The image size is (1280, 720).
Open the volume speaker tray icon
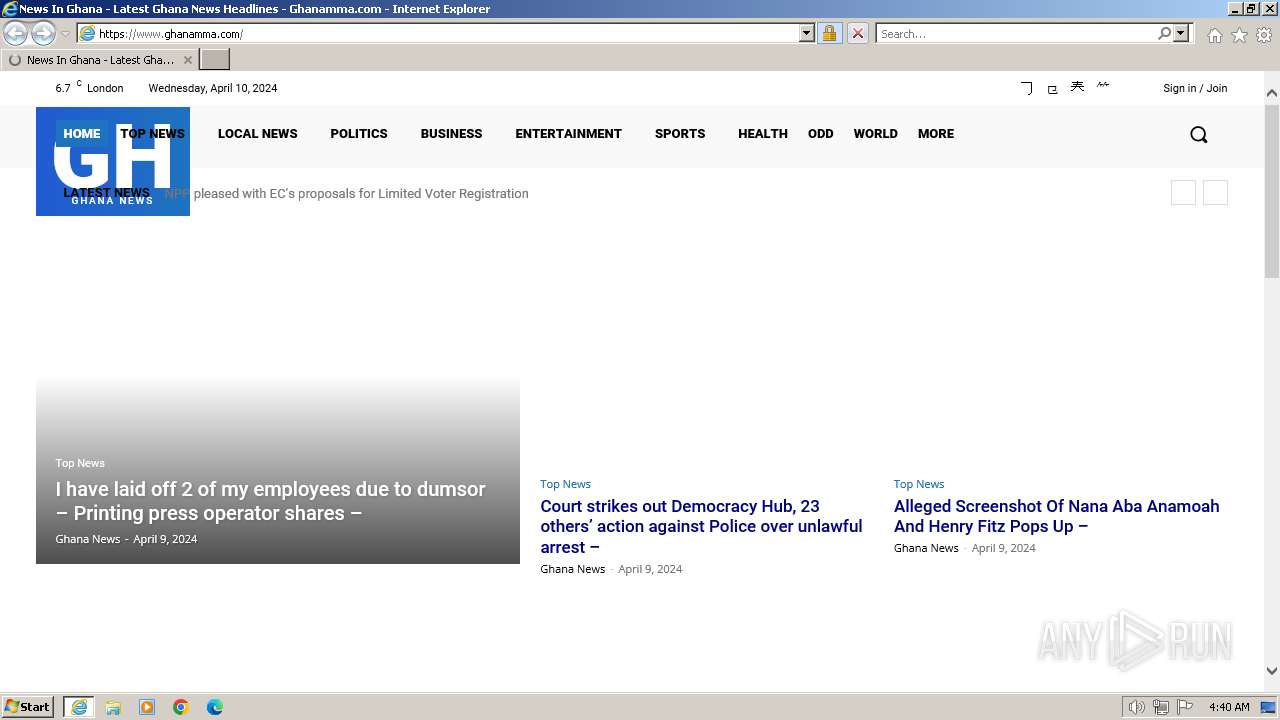pyautogui.click(x=1136, y=707)
